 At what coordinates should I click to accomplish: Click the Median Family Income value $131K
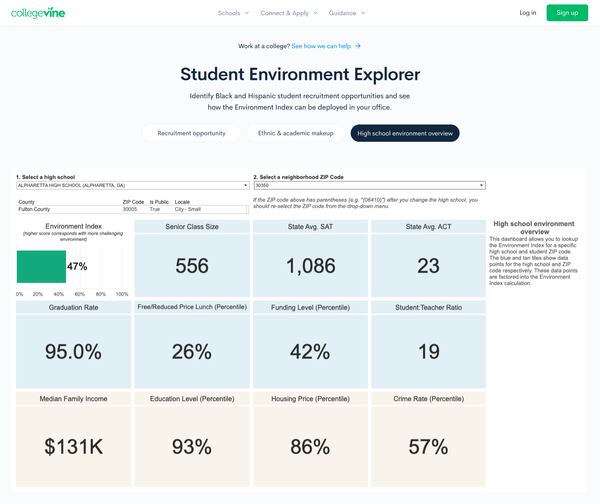click(73, 446)
